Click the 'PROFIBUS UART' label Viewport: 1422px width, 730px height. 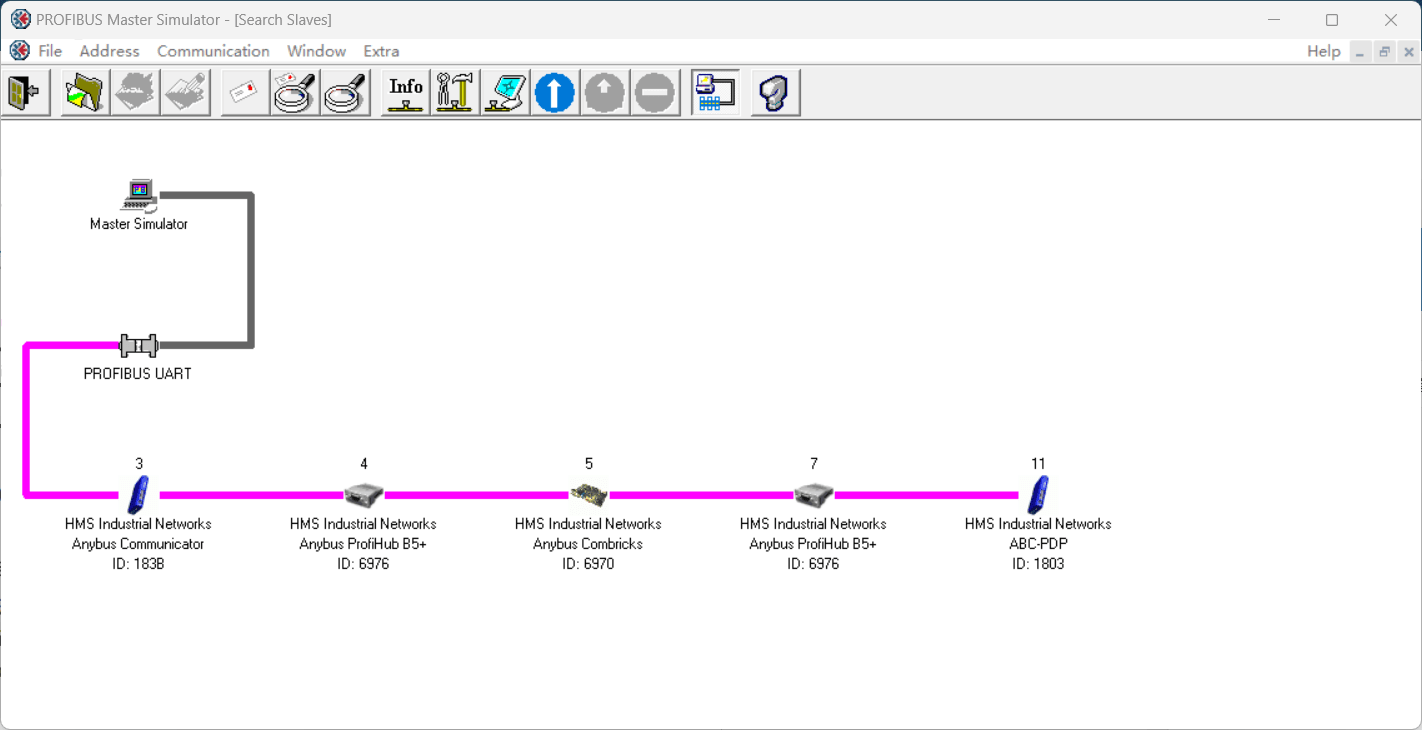(138, 374)
